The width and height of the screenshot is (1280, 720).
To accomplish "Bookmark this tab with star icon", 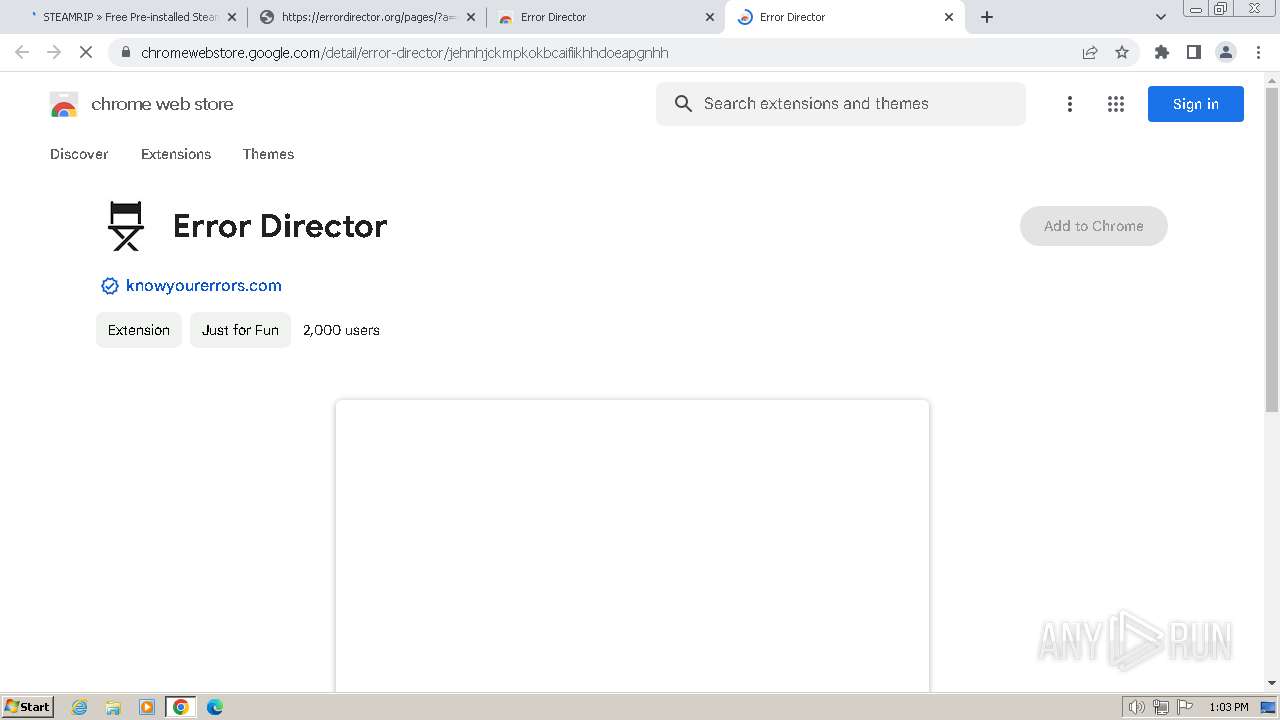I will [1122, 53].
